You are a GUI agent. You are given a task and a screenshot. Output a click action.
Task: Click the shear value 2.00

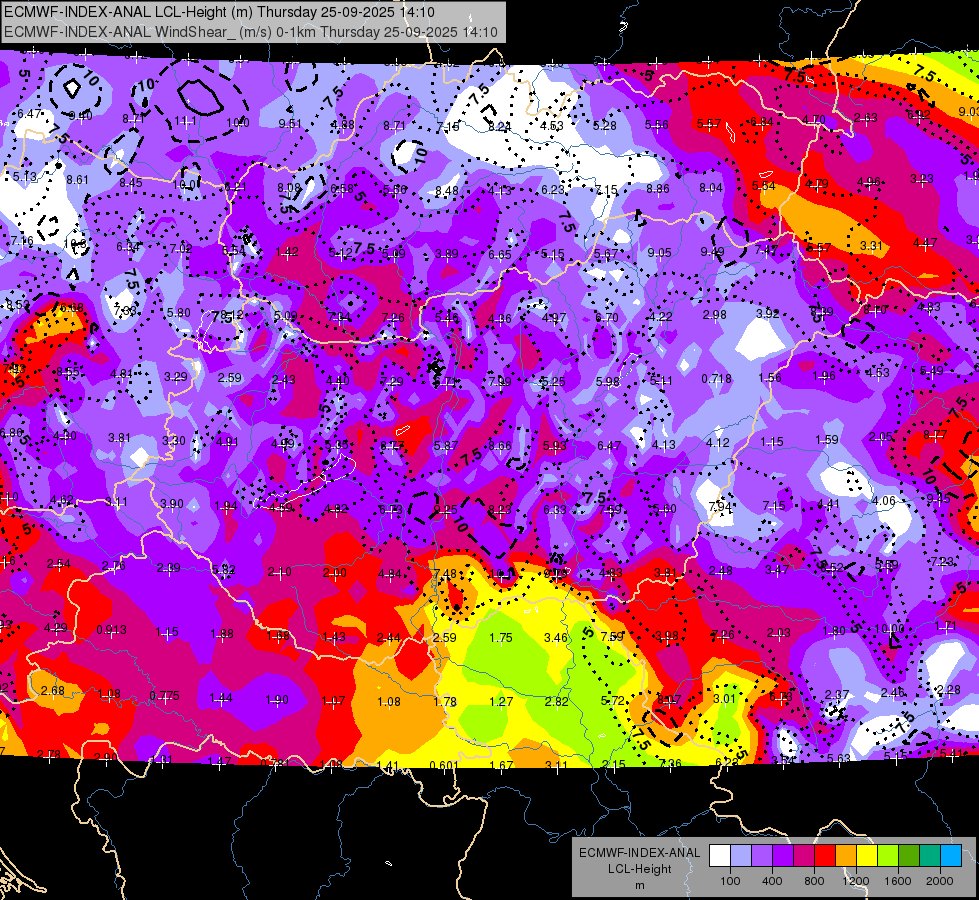334,573
